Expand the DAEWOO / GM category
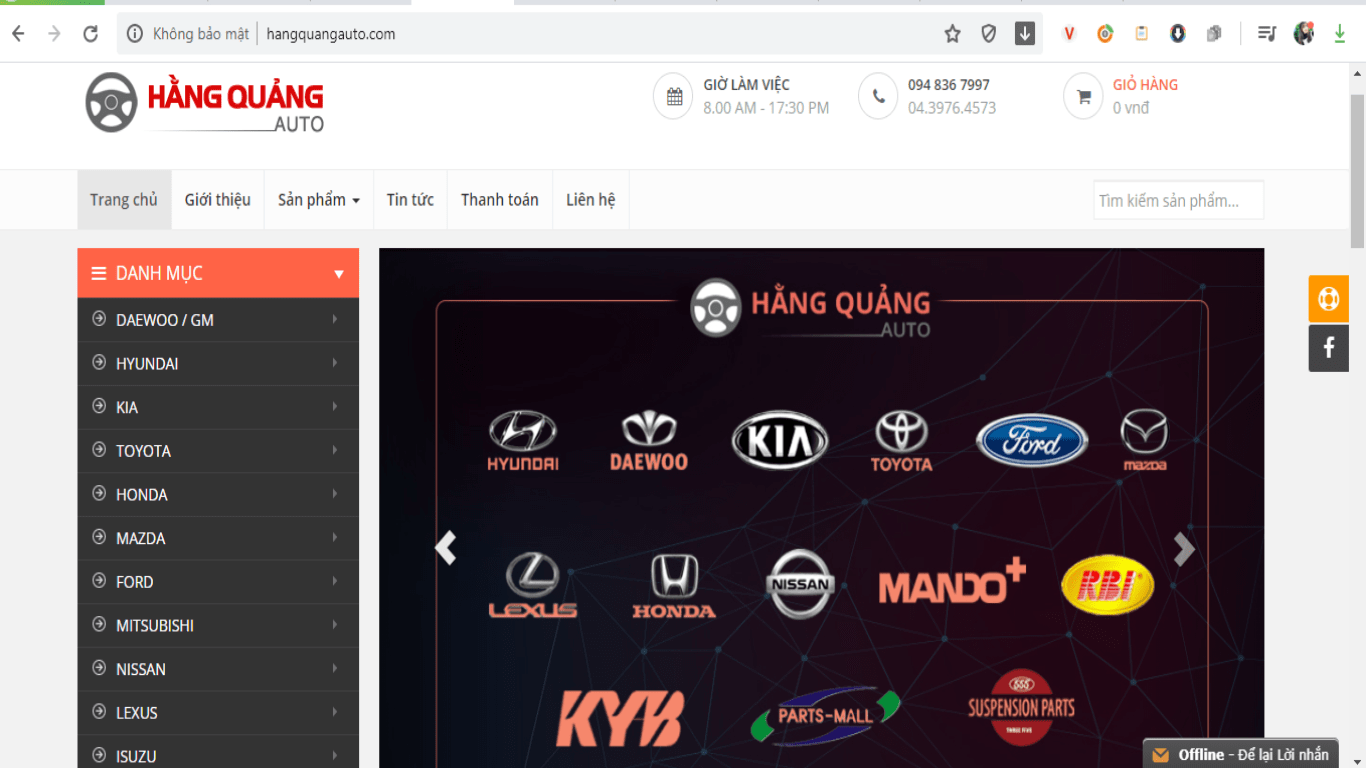 (218, 320)
